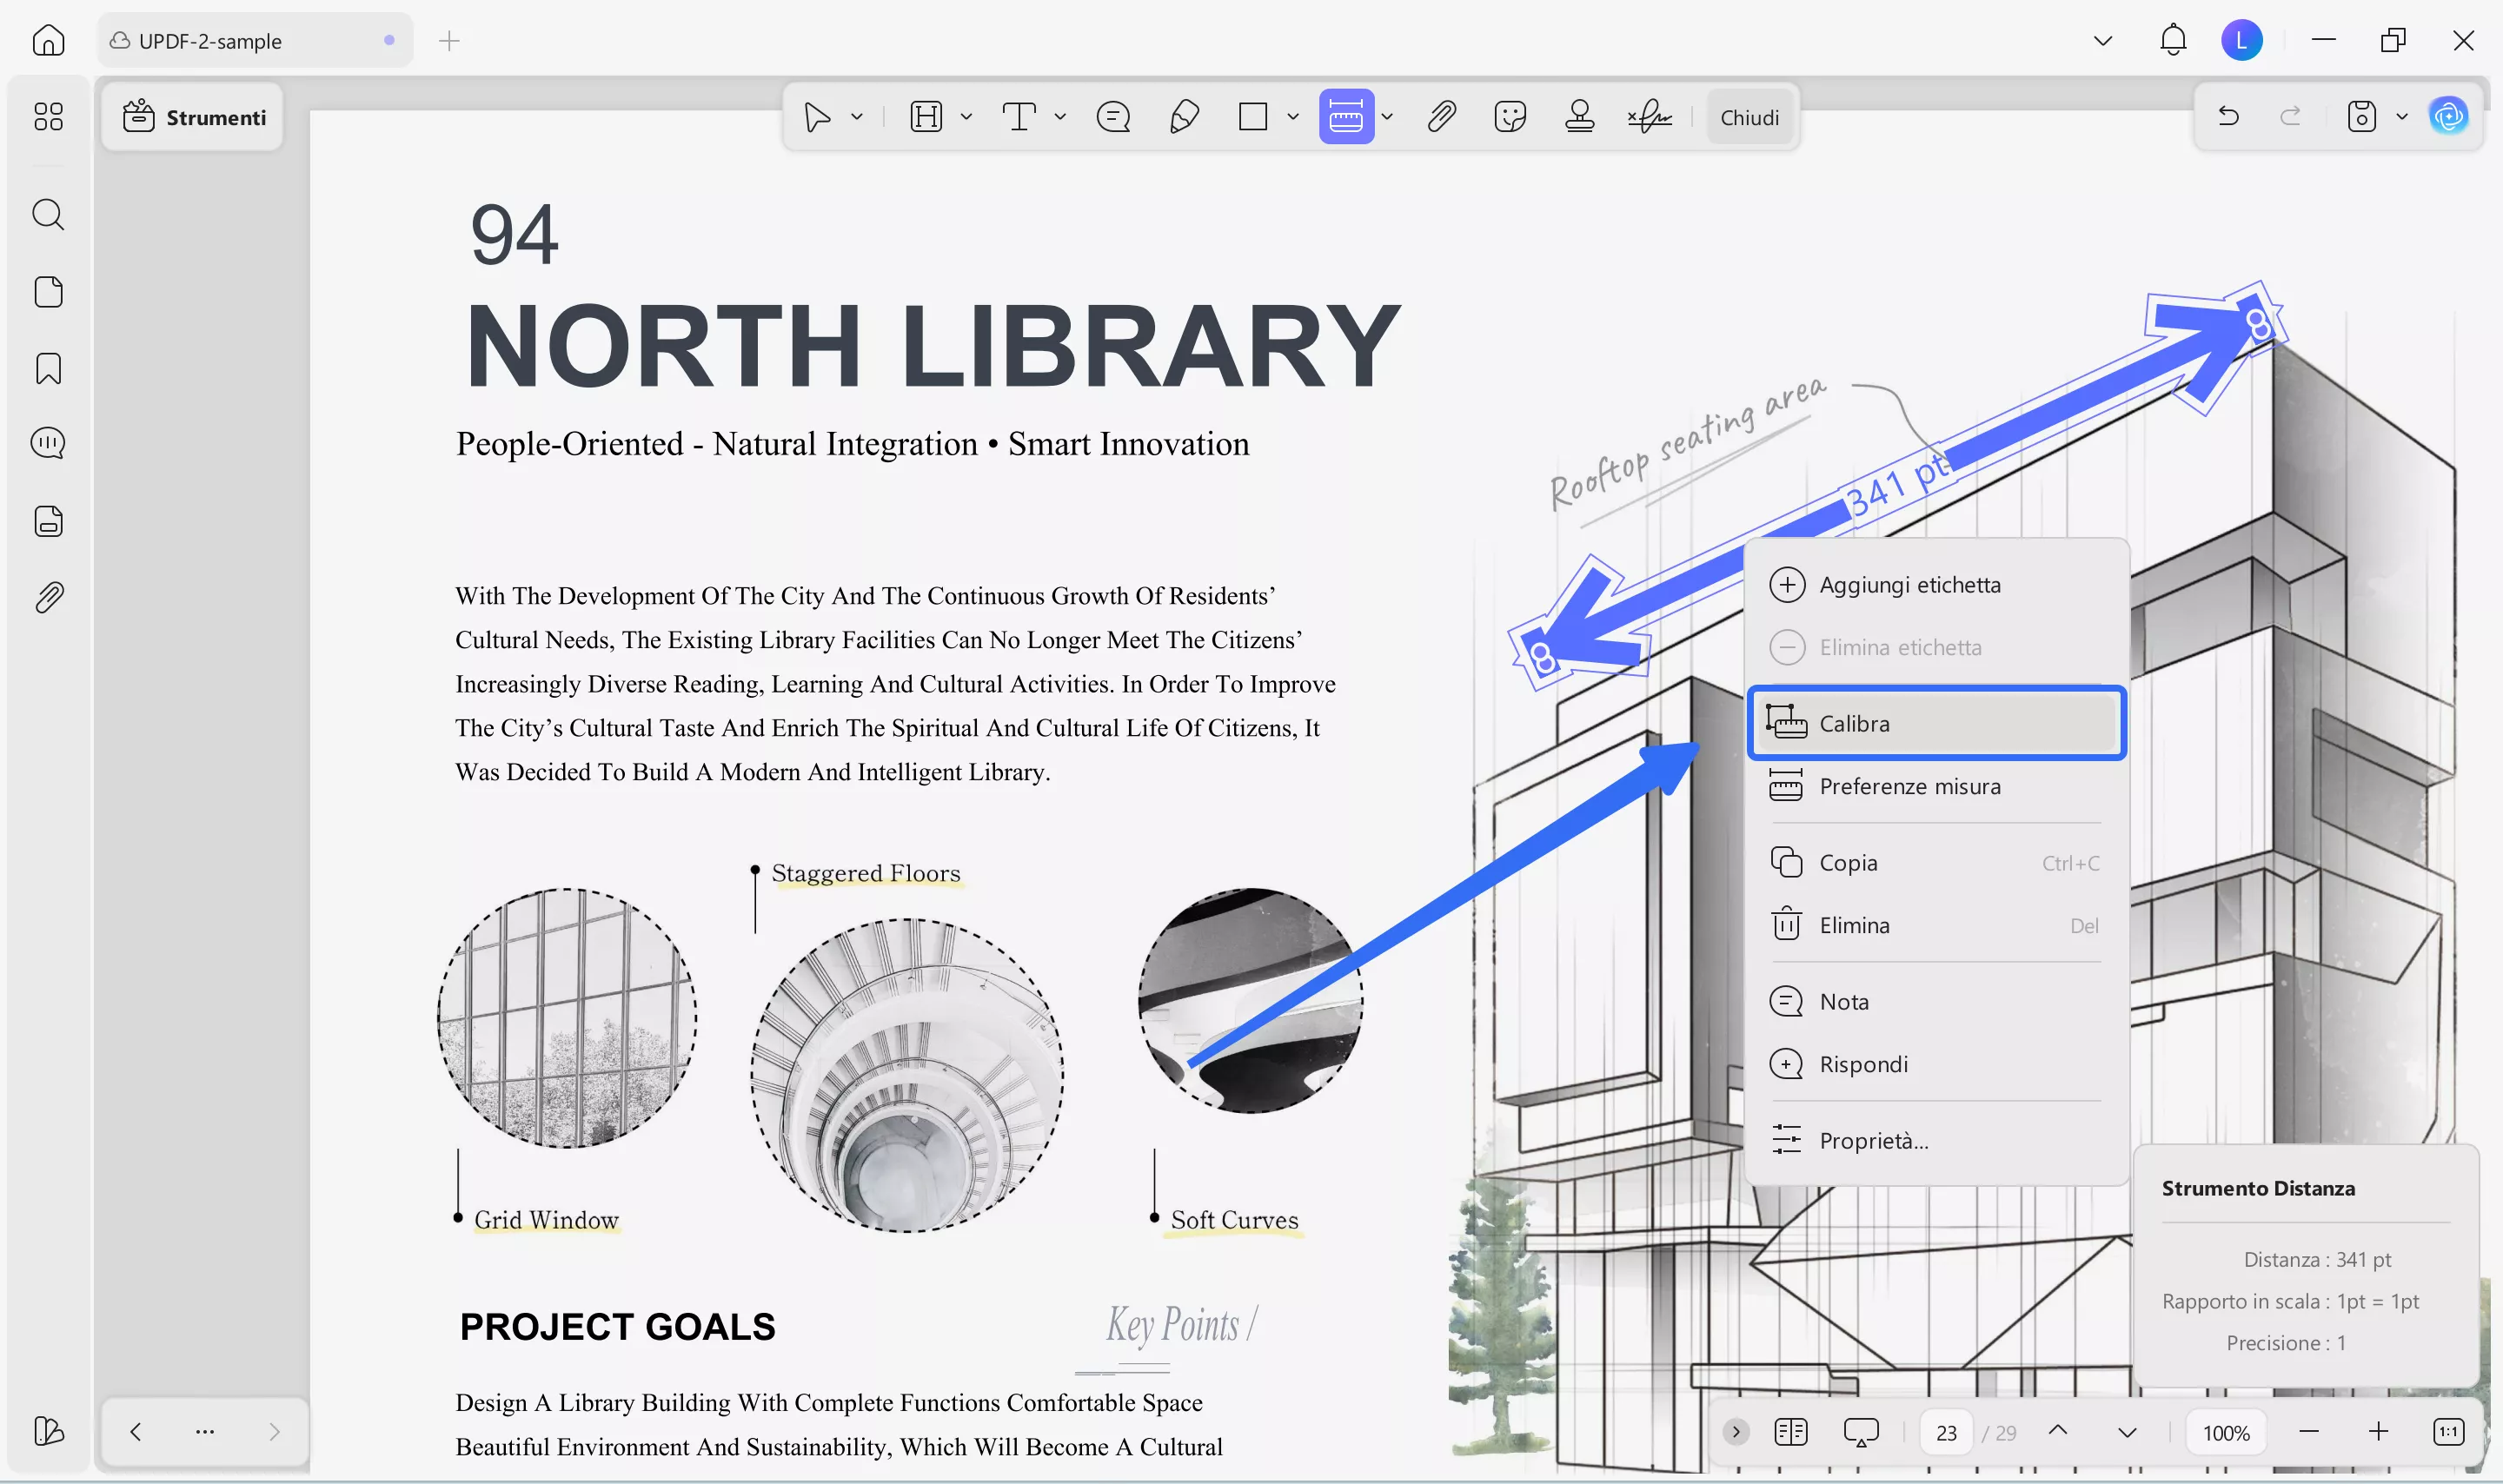Viewport: 2503px width, 1484px height.
Task: Open the Strumenti button
Action: [x=193, y=117]
